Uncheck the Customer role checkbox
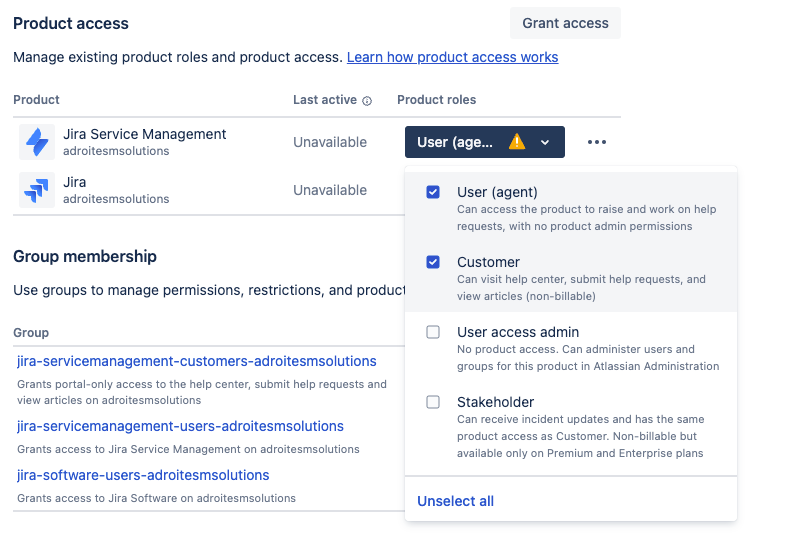 tap(433, 262)
